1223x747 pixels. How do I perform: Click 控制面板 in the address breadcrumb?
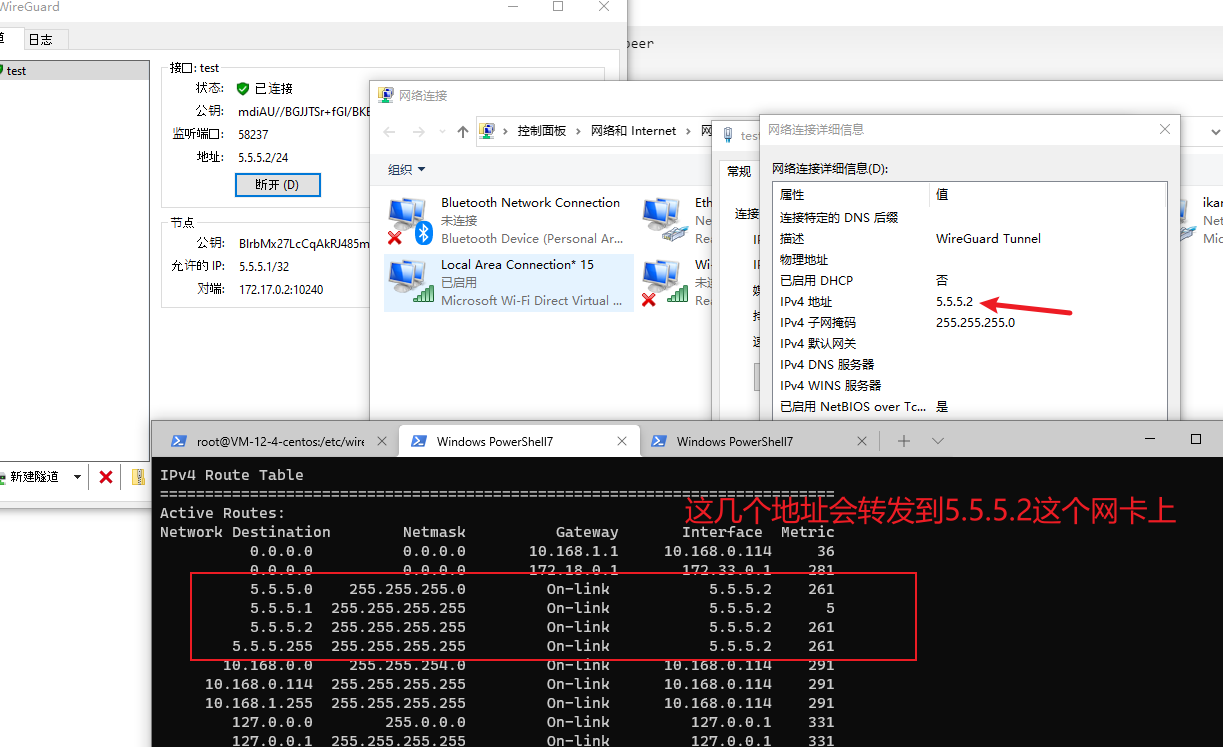click(x=541, y=131)
